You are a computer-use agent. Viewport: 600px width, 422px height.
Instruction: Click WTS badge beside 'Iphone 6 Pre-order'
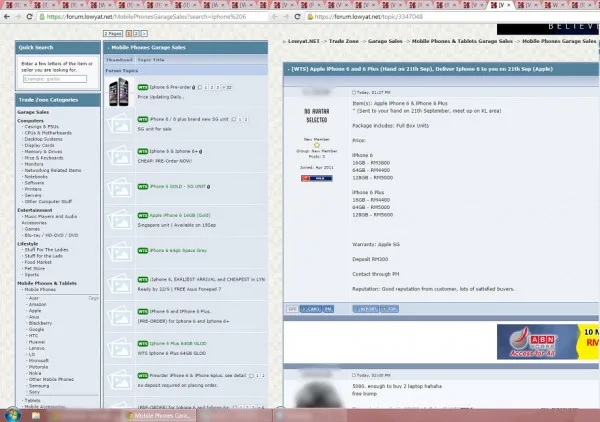point(143,88)
